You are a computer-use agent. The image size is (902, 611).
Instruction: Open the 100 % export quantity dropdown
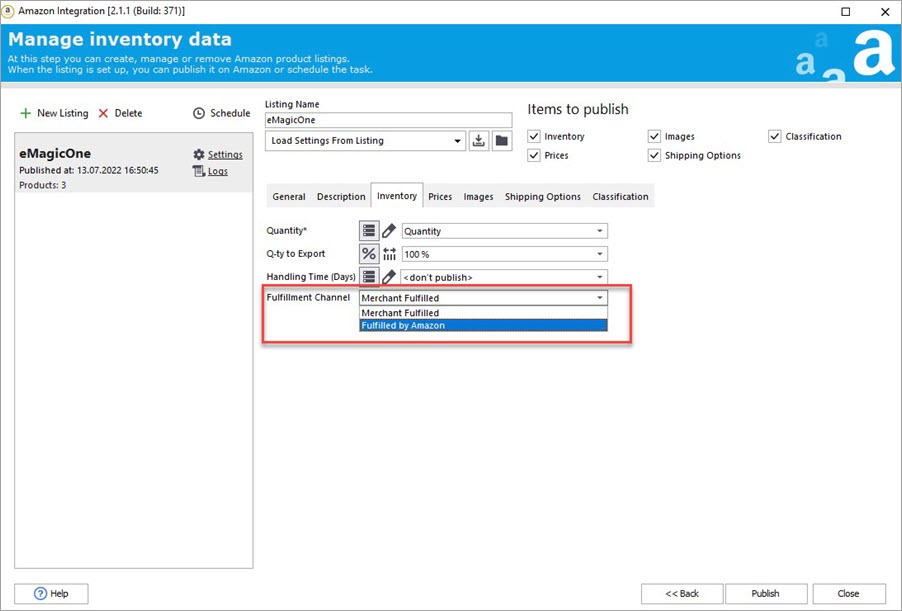pos(504,254)
